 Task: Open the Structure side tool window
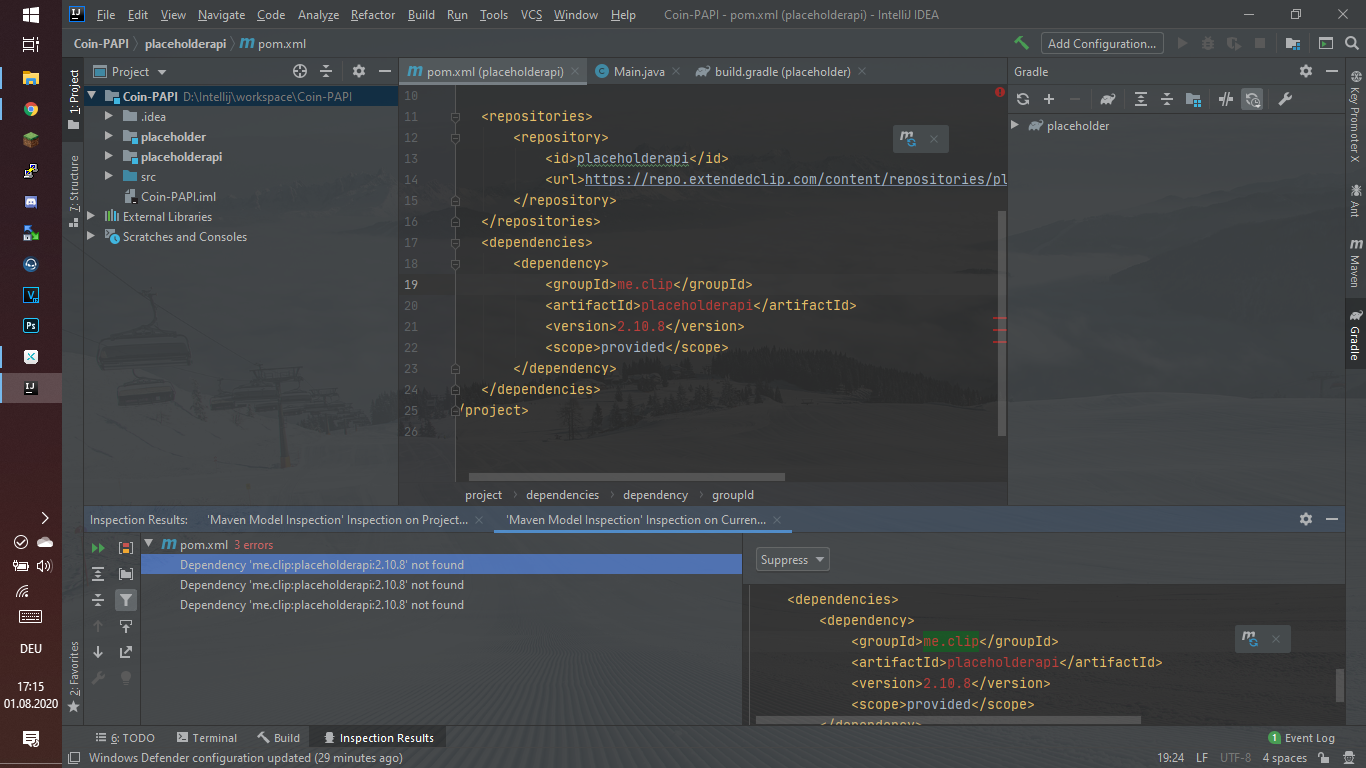(73, 190)
